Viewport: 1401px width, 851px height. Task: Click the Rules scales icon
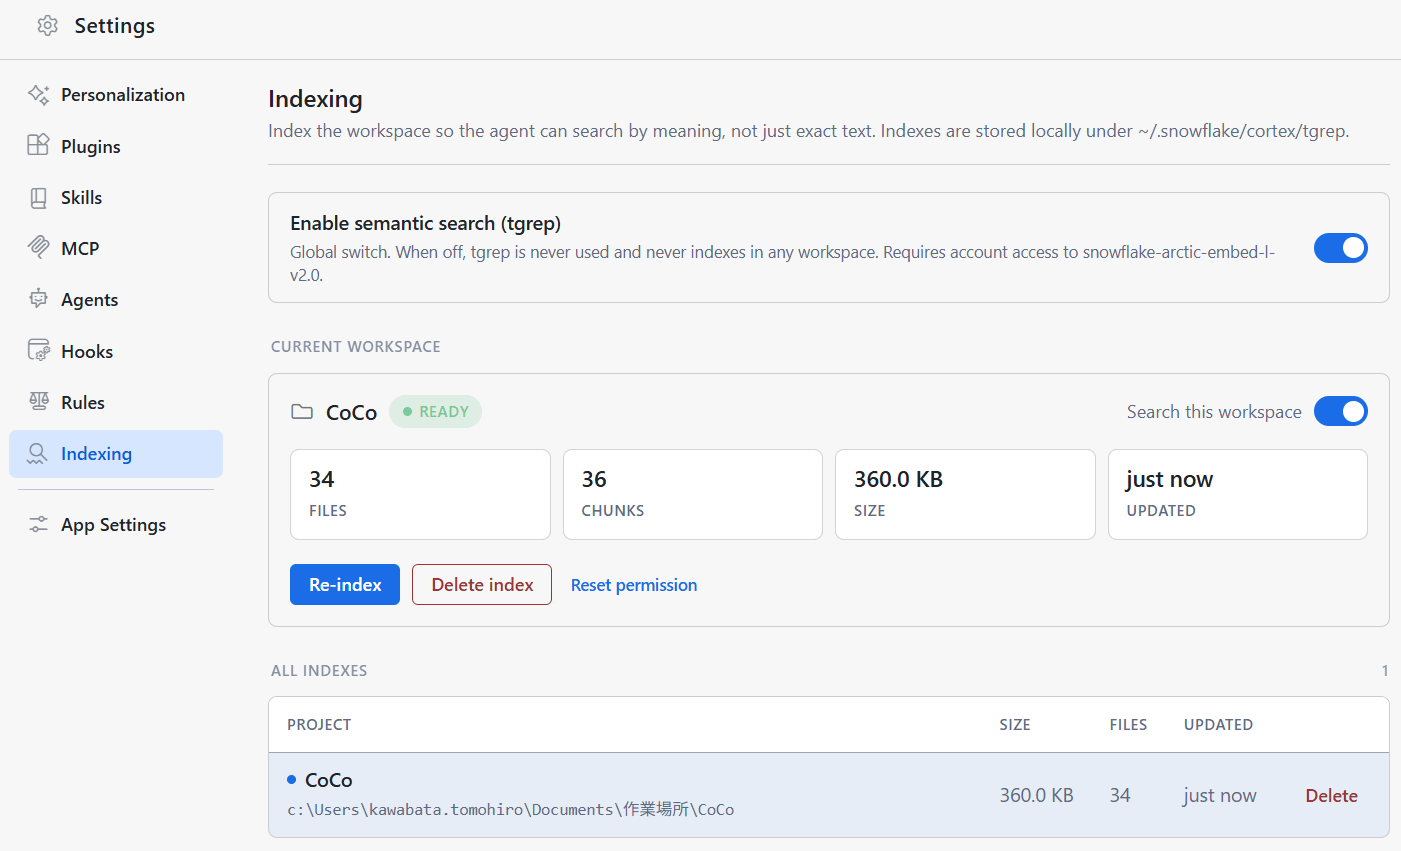click(x=38, y=402)
